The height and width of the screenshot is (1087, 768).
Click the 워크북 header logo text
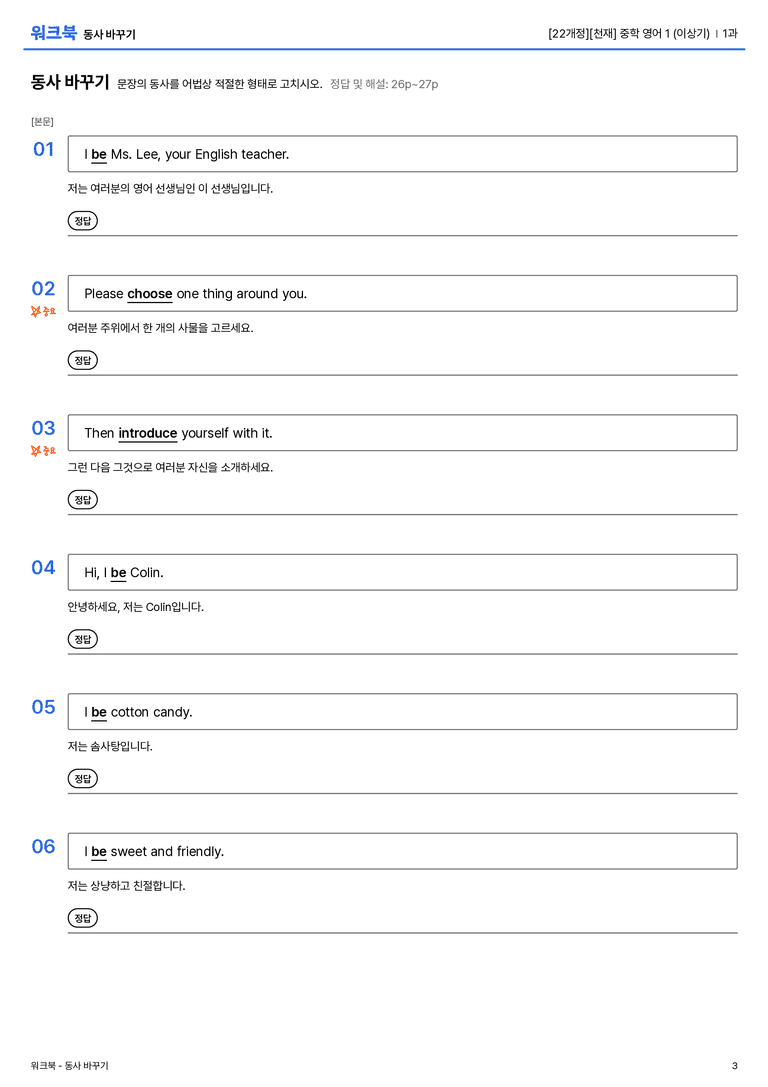click(x=53, y=33)
